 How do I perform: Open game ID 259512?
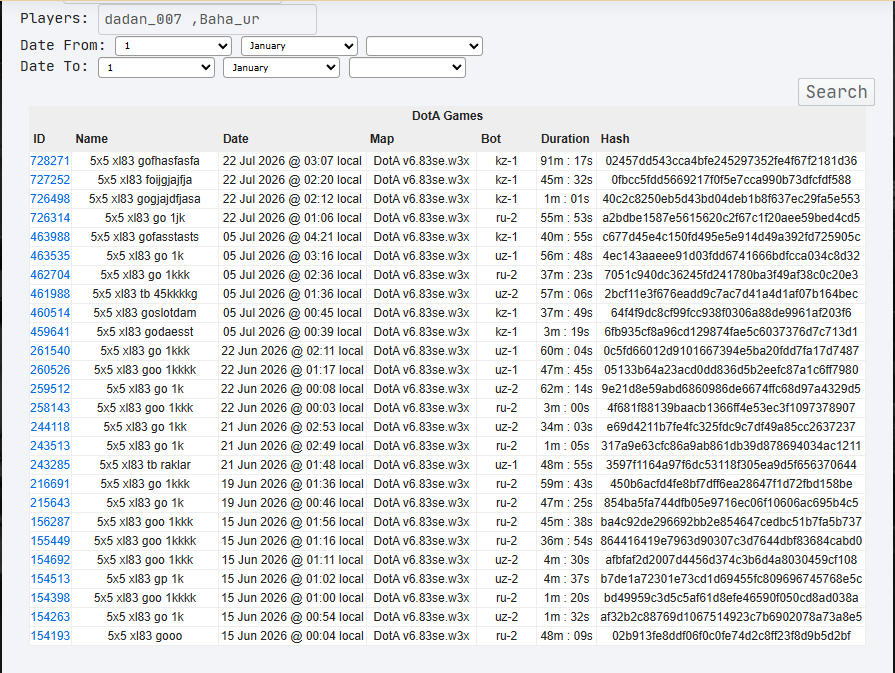point(50,389)
